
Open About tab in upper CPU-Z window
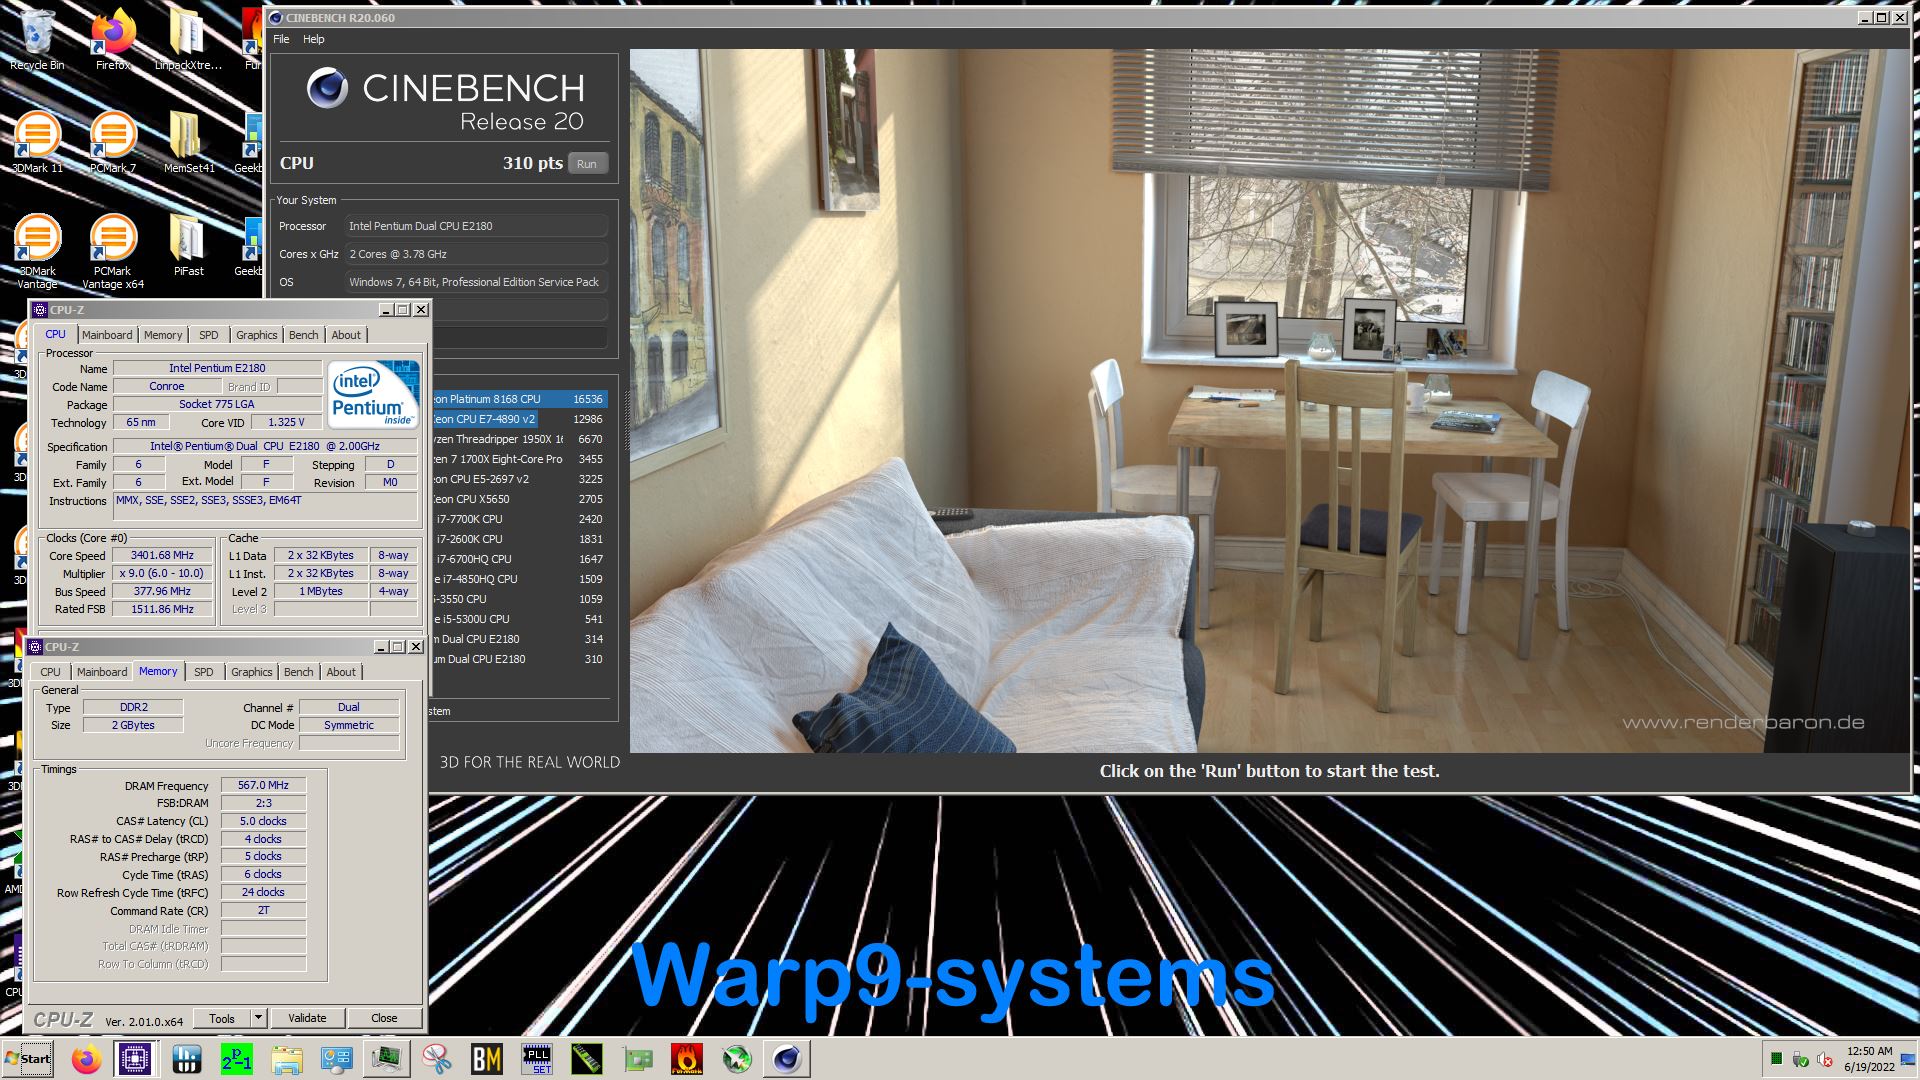click(x=346, y=335)
